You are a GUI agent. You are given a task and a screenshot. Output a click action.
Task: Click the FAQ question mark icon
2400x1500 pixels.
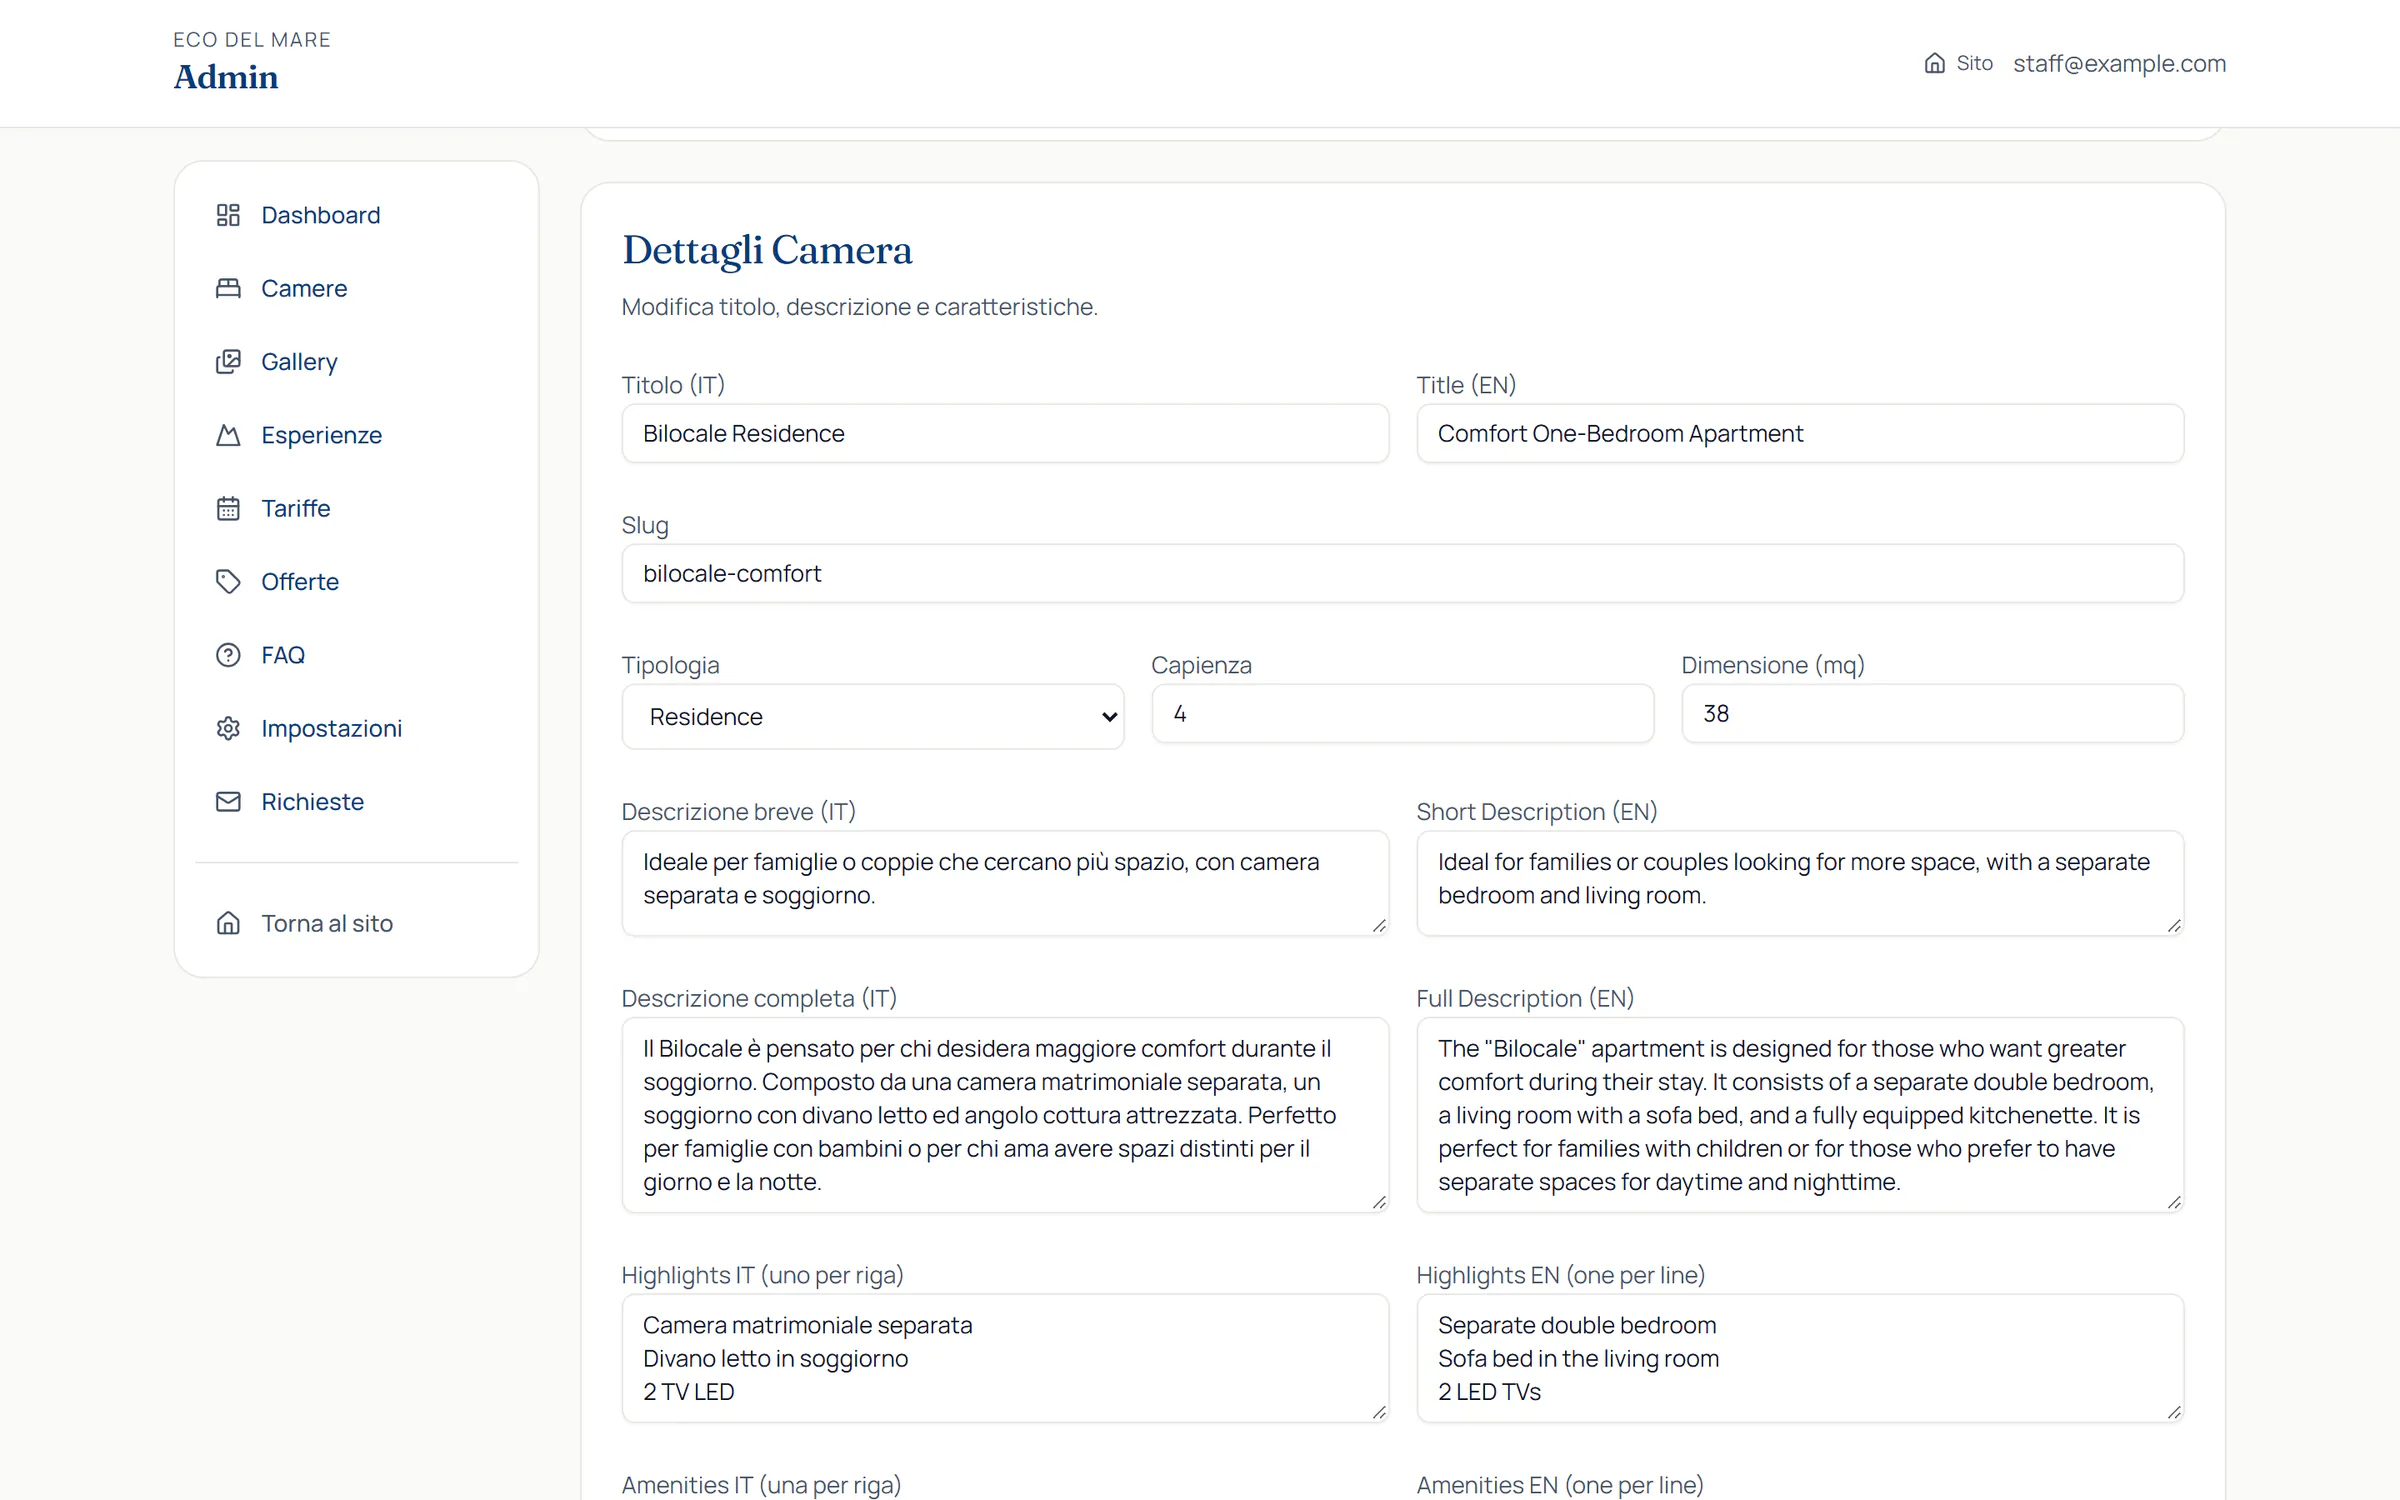click(x=228, y=655)
